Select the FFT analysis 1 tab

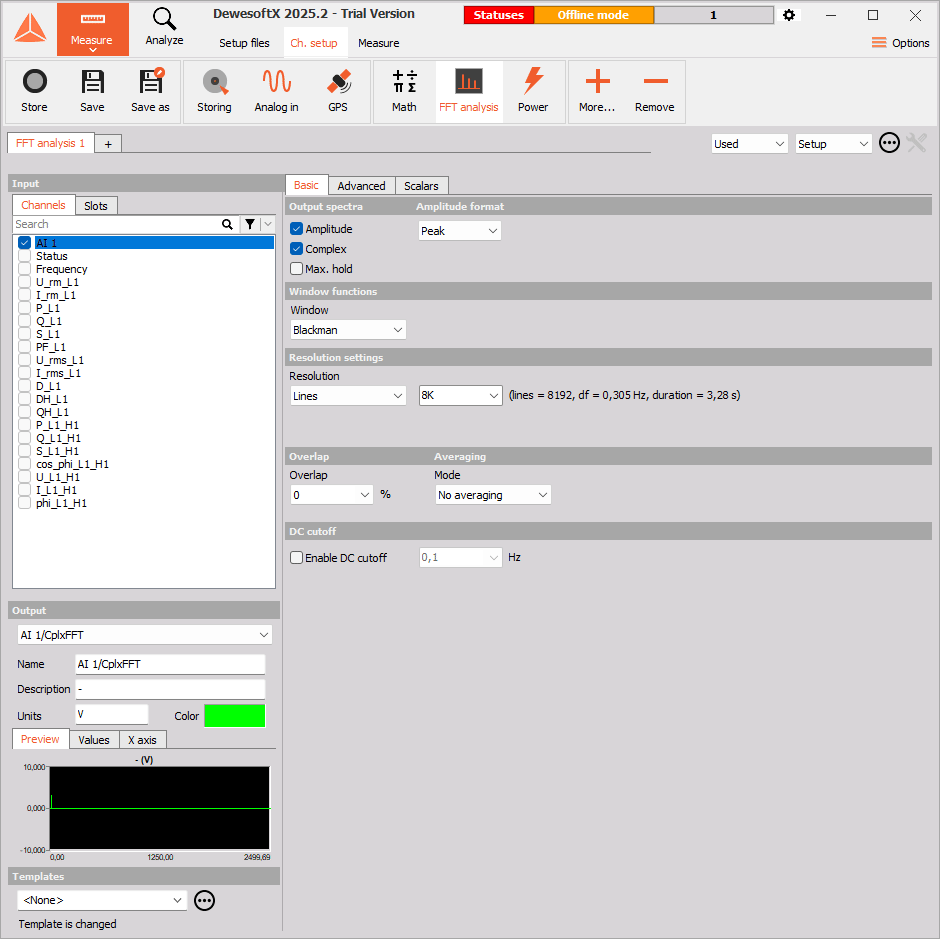[x=50, y=143]
